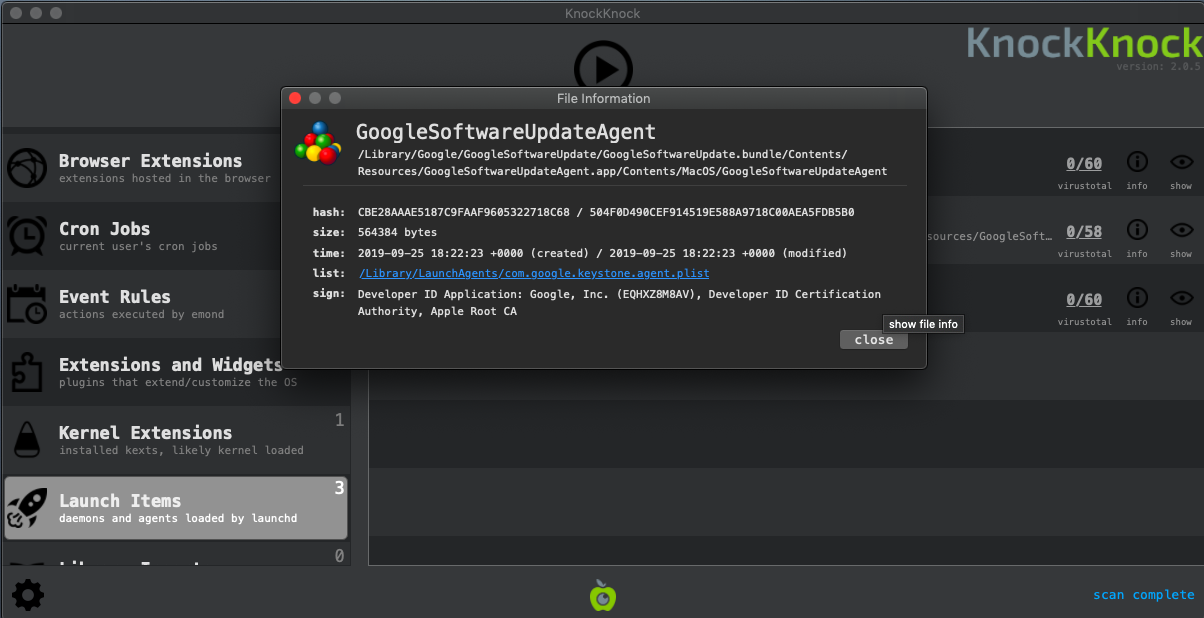Open VirusTotal 0/58 results link

1084,232
